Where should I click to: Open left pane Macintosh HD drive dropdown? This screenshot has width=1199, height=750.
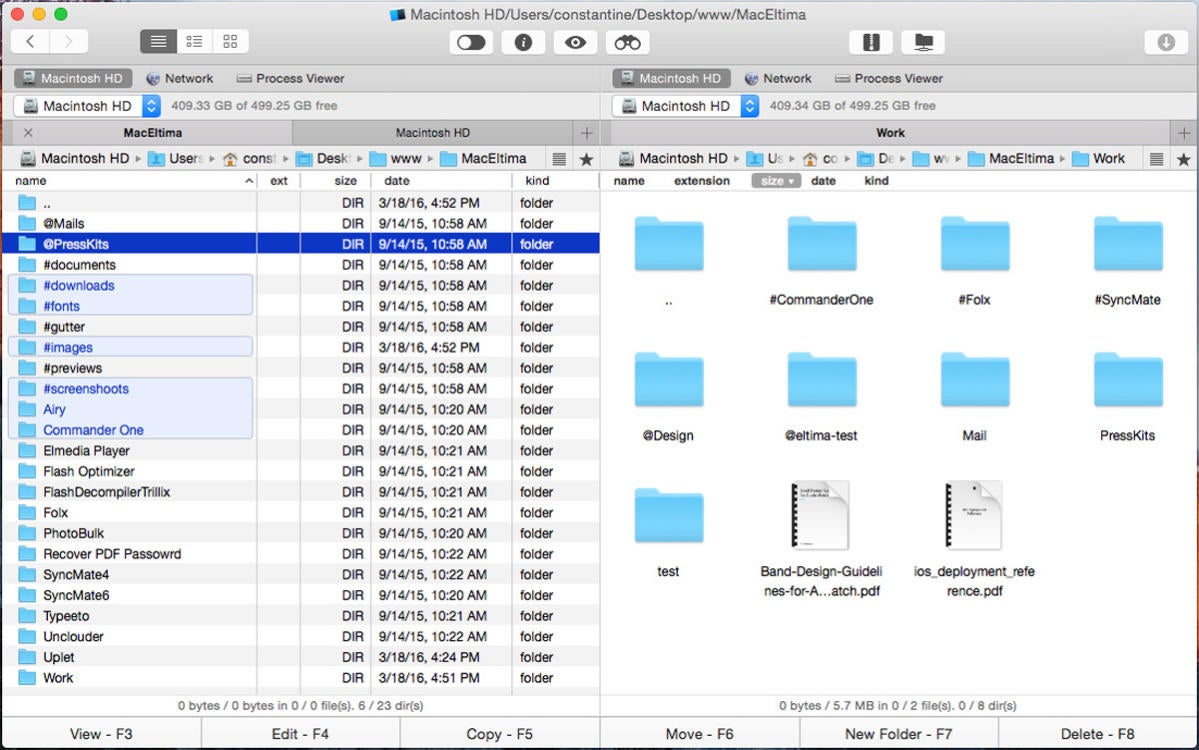(x=87, y=106)
